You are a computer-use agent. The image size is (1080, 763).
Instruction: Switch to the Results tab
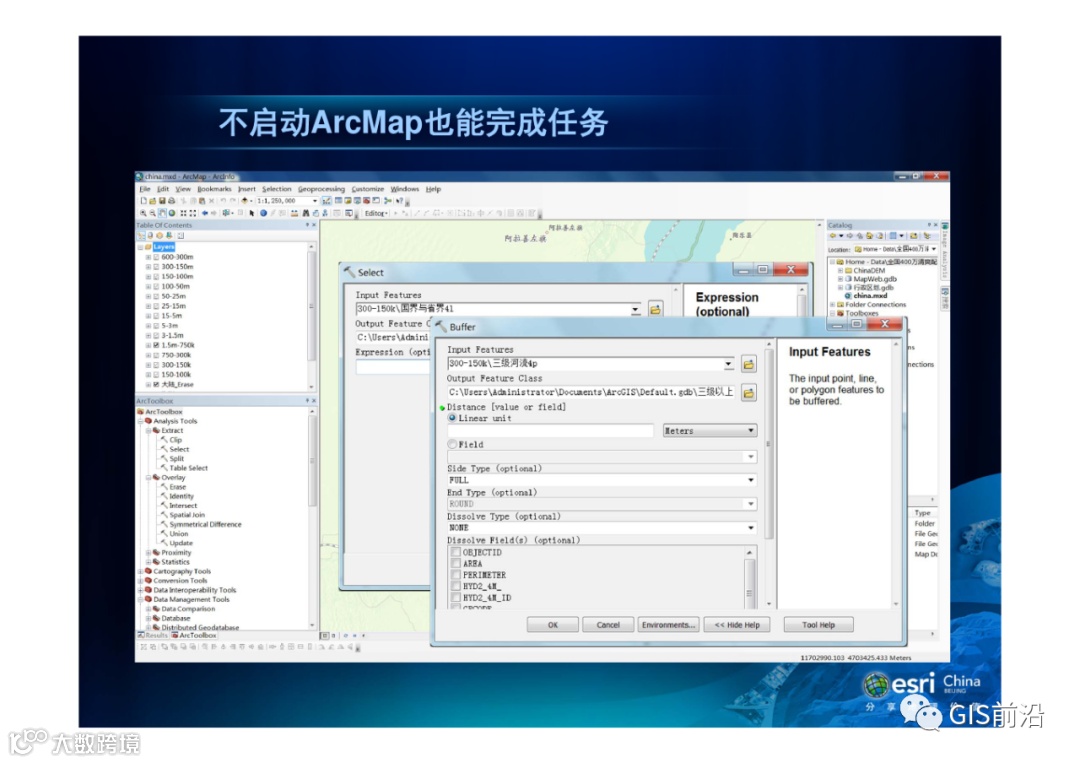152,636
